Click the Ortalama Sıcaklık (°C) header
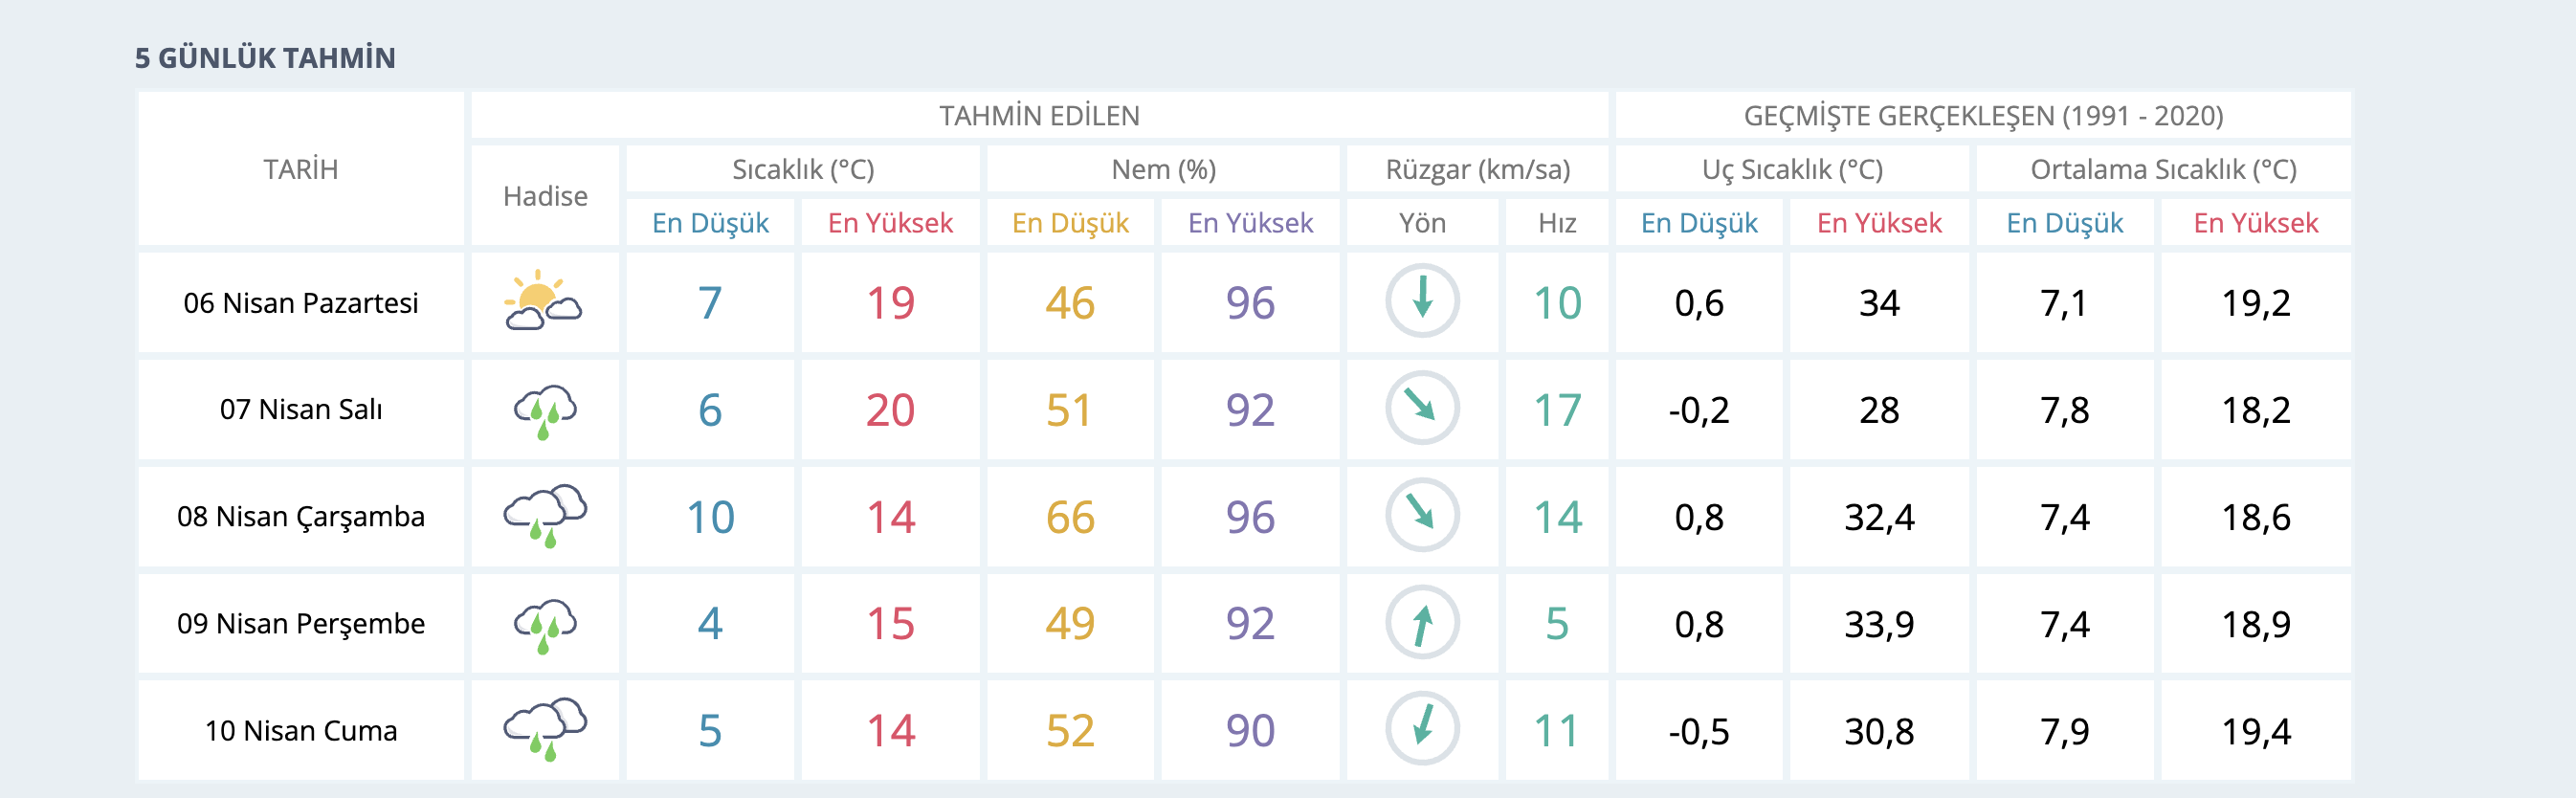Screen dimensions: 2576x798 [2163, 169]
